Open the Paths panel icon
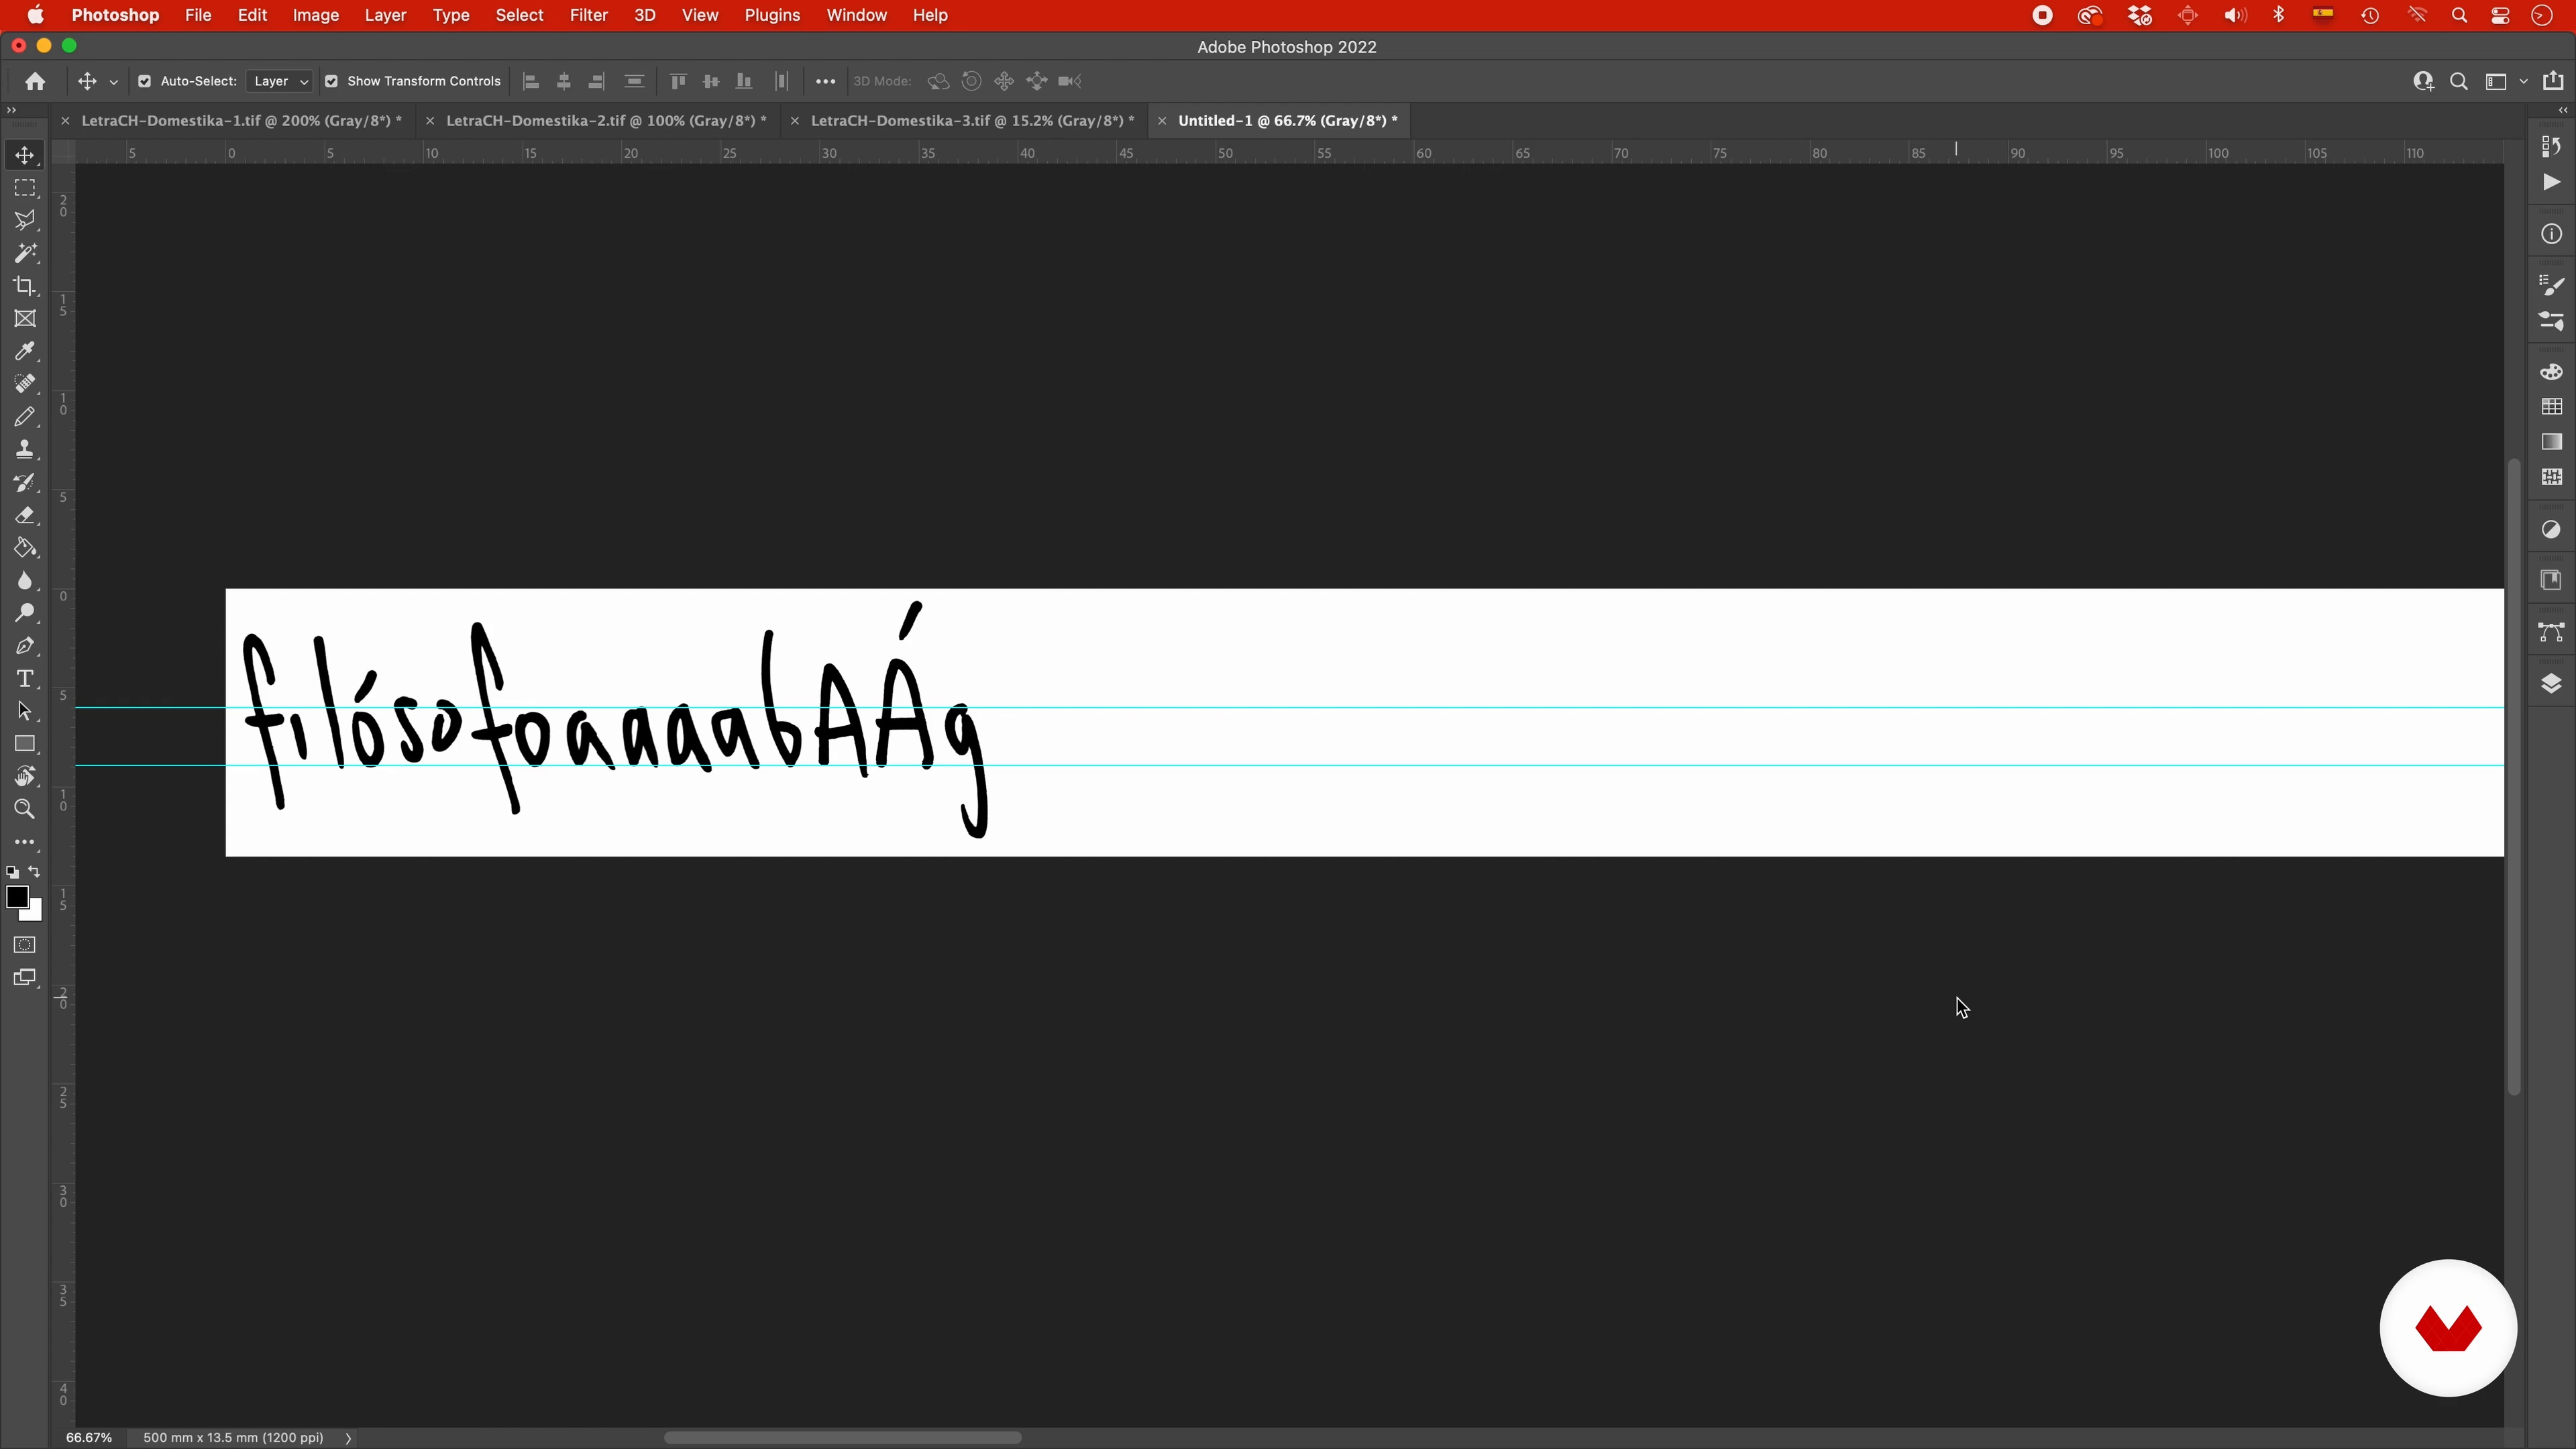Screen dimensions: 2576x1449 click(x=2551, y=632)
